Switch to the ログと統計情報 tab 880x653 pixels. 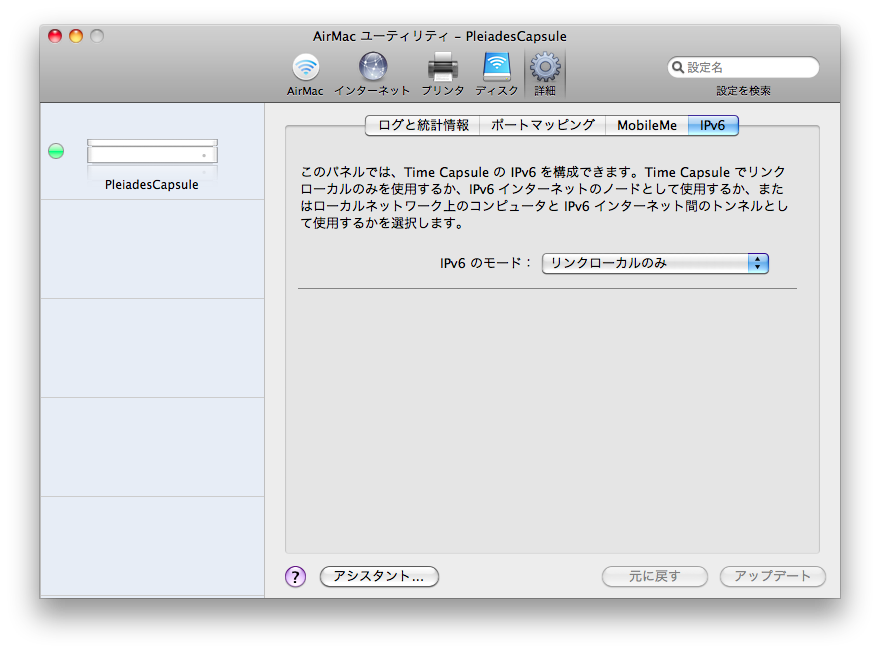[423, 125]
